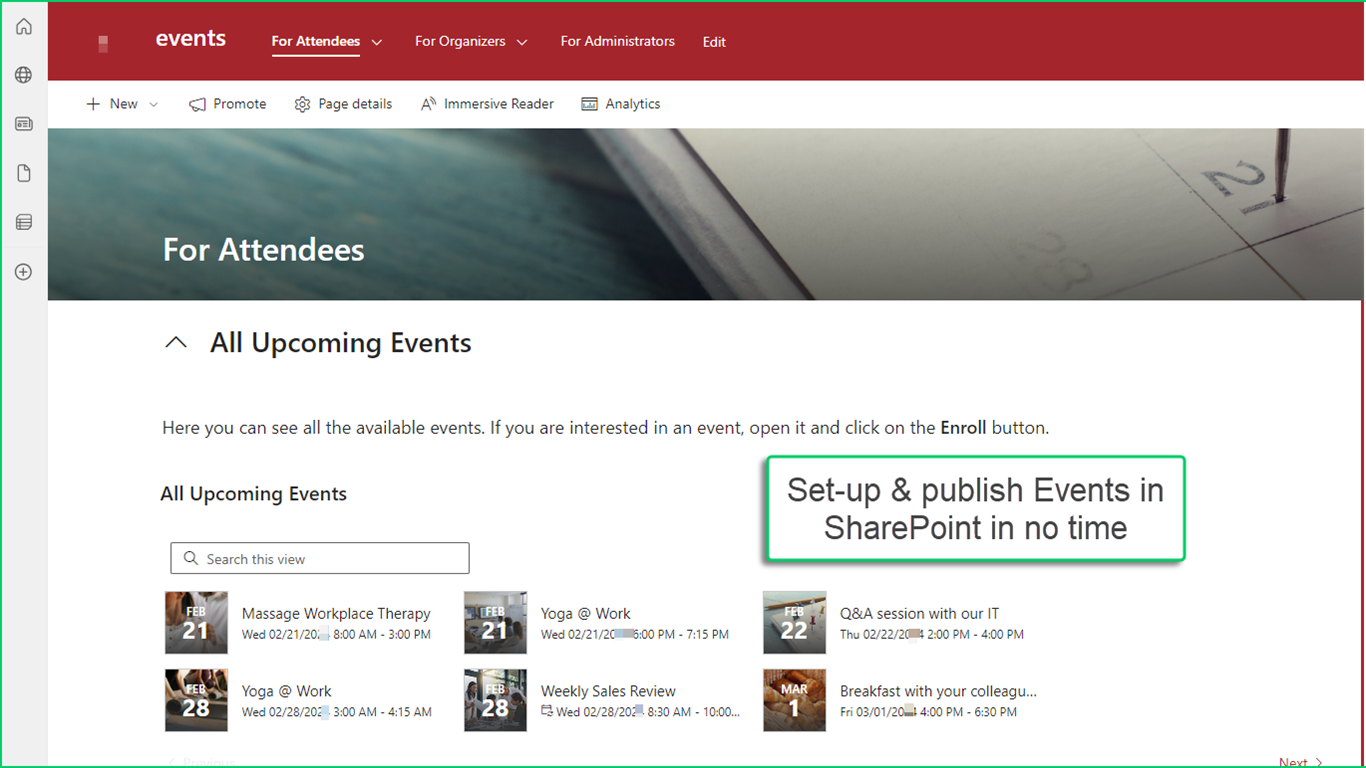Click the 4:00 PM - 6:30 PM time text
Viewport: 1366px width, 768px height.
(968, 712)
